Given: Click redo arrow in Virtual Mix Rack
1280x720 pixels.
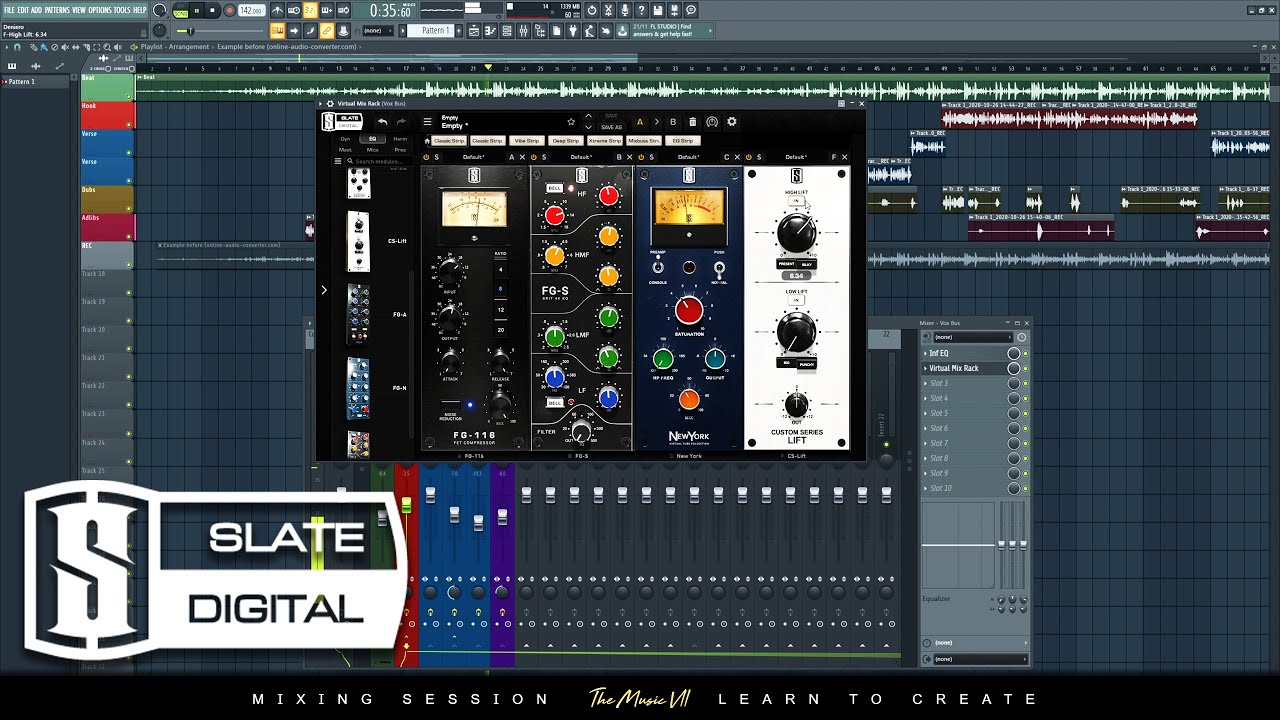Looking at the screenshot, I should (401, 122).
